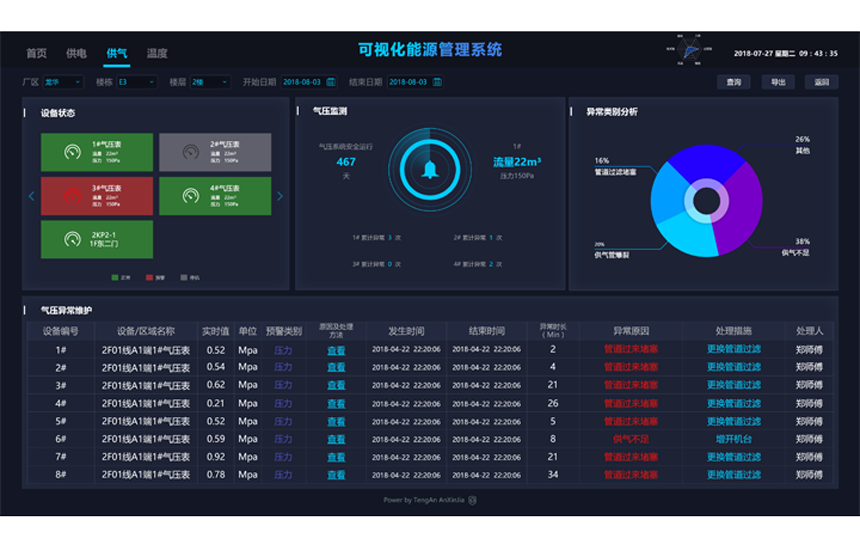Click the 4#气压表 gauge icon
Viewport: 860px width, 538px height.
190,196
